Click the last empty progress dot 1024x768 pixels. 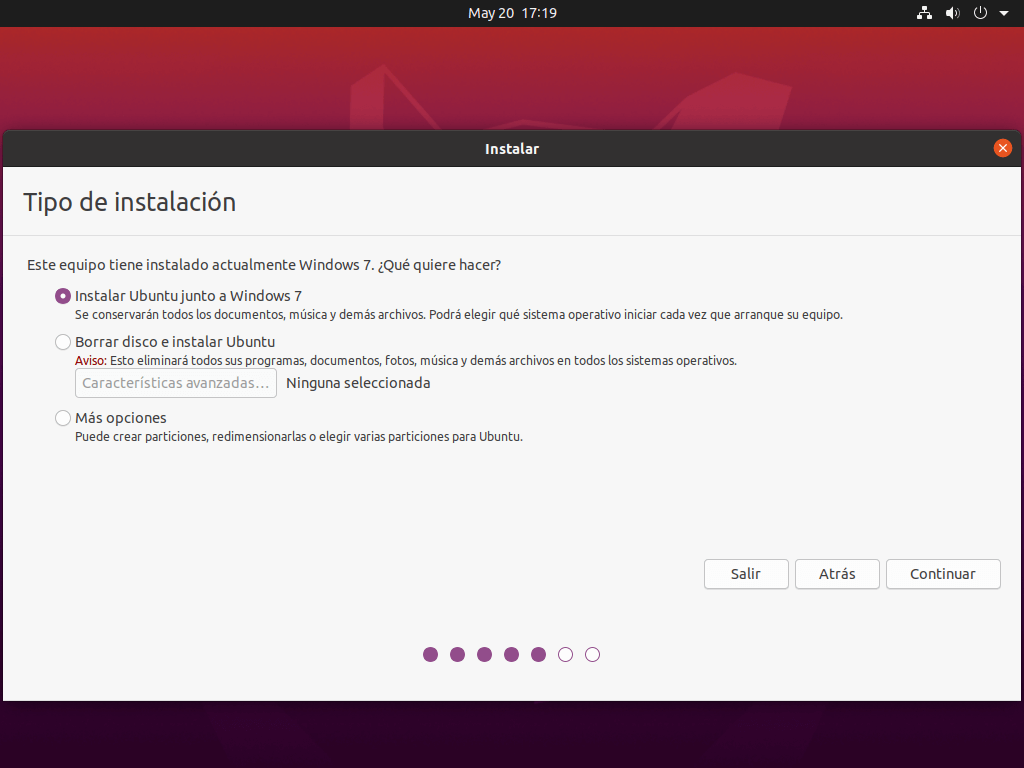pyautogui.click(x=593, y=655)
